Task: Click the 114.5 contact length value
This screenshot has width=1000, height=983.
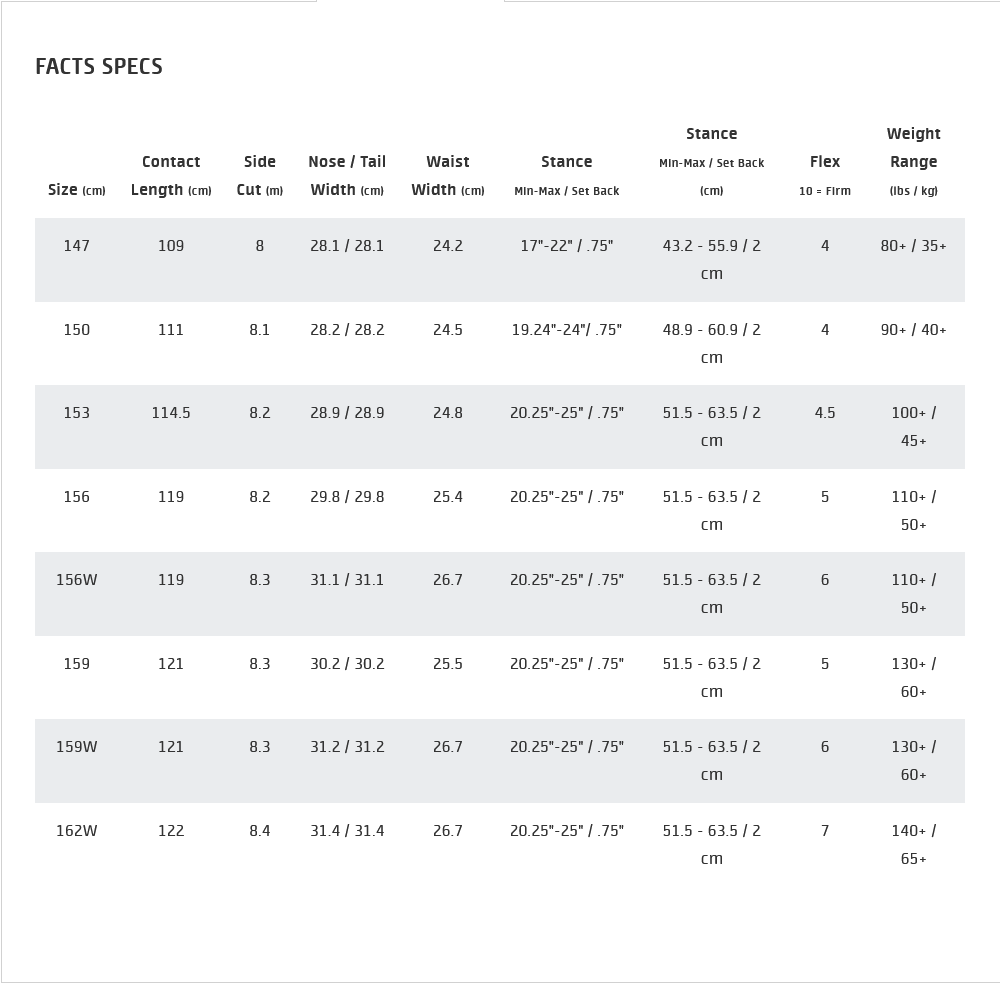Action: [171, 413]
